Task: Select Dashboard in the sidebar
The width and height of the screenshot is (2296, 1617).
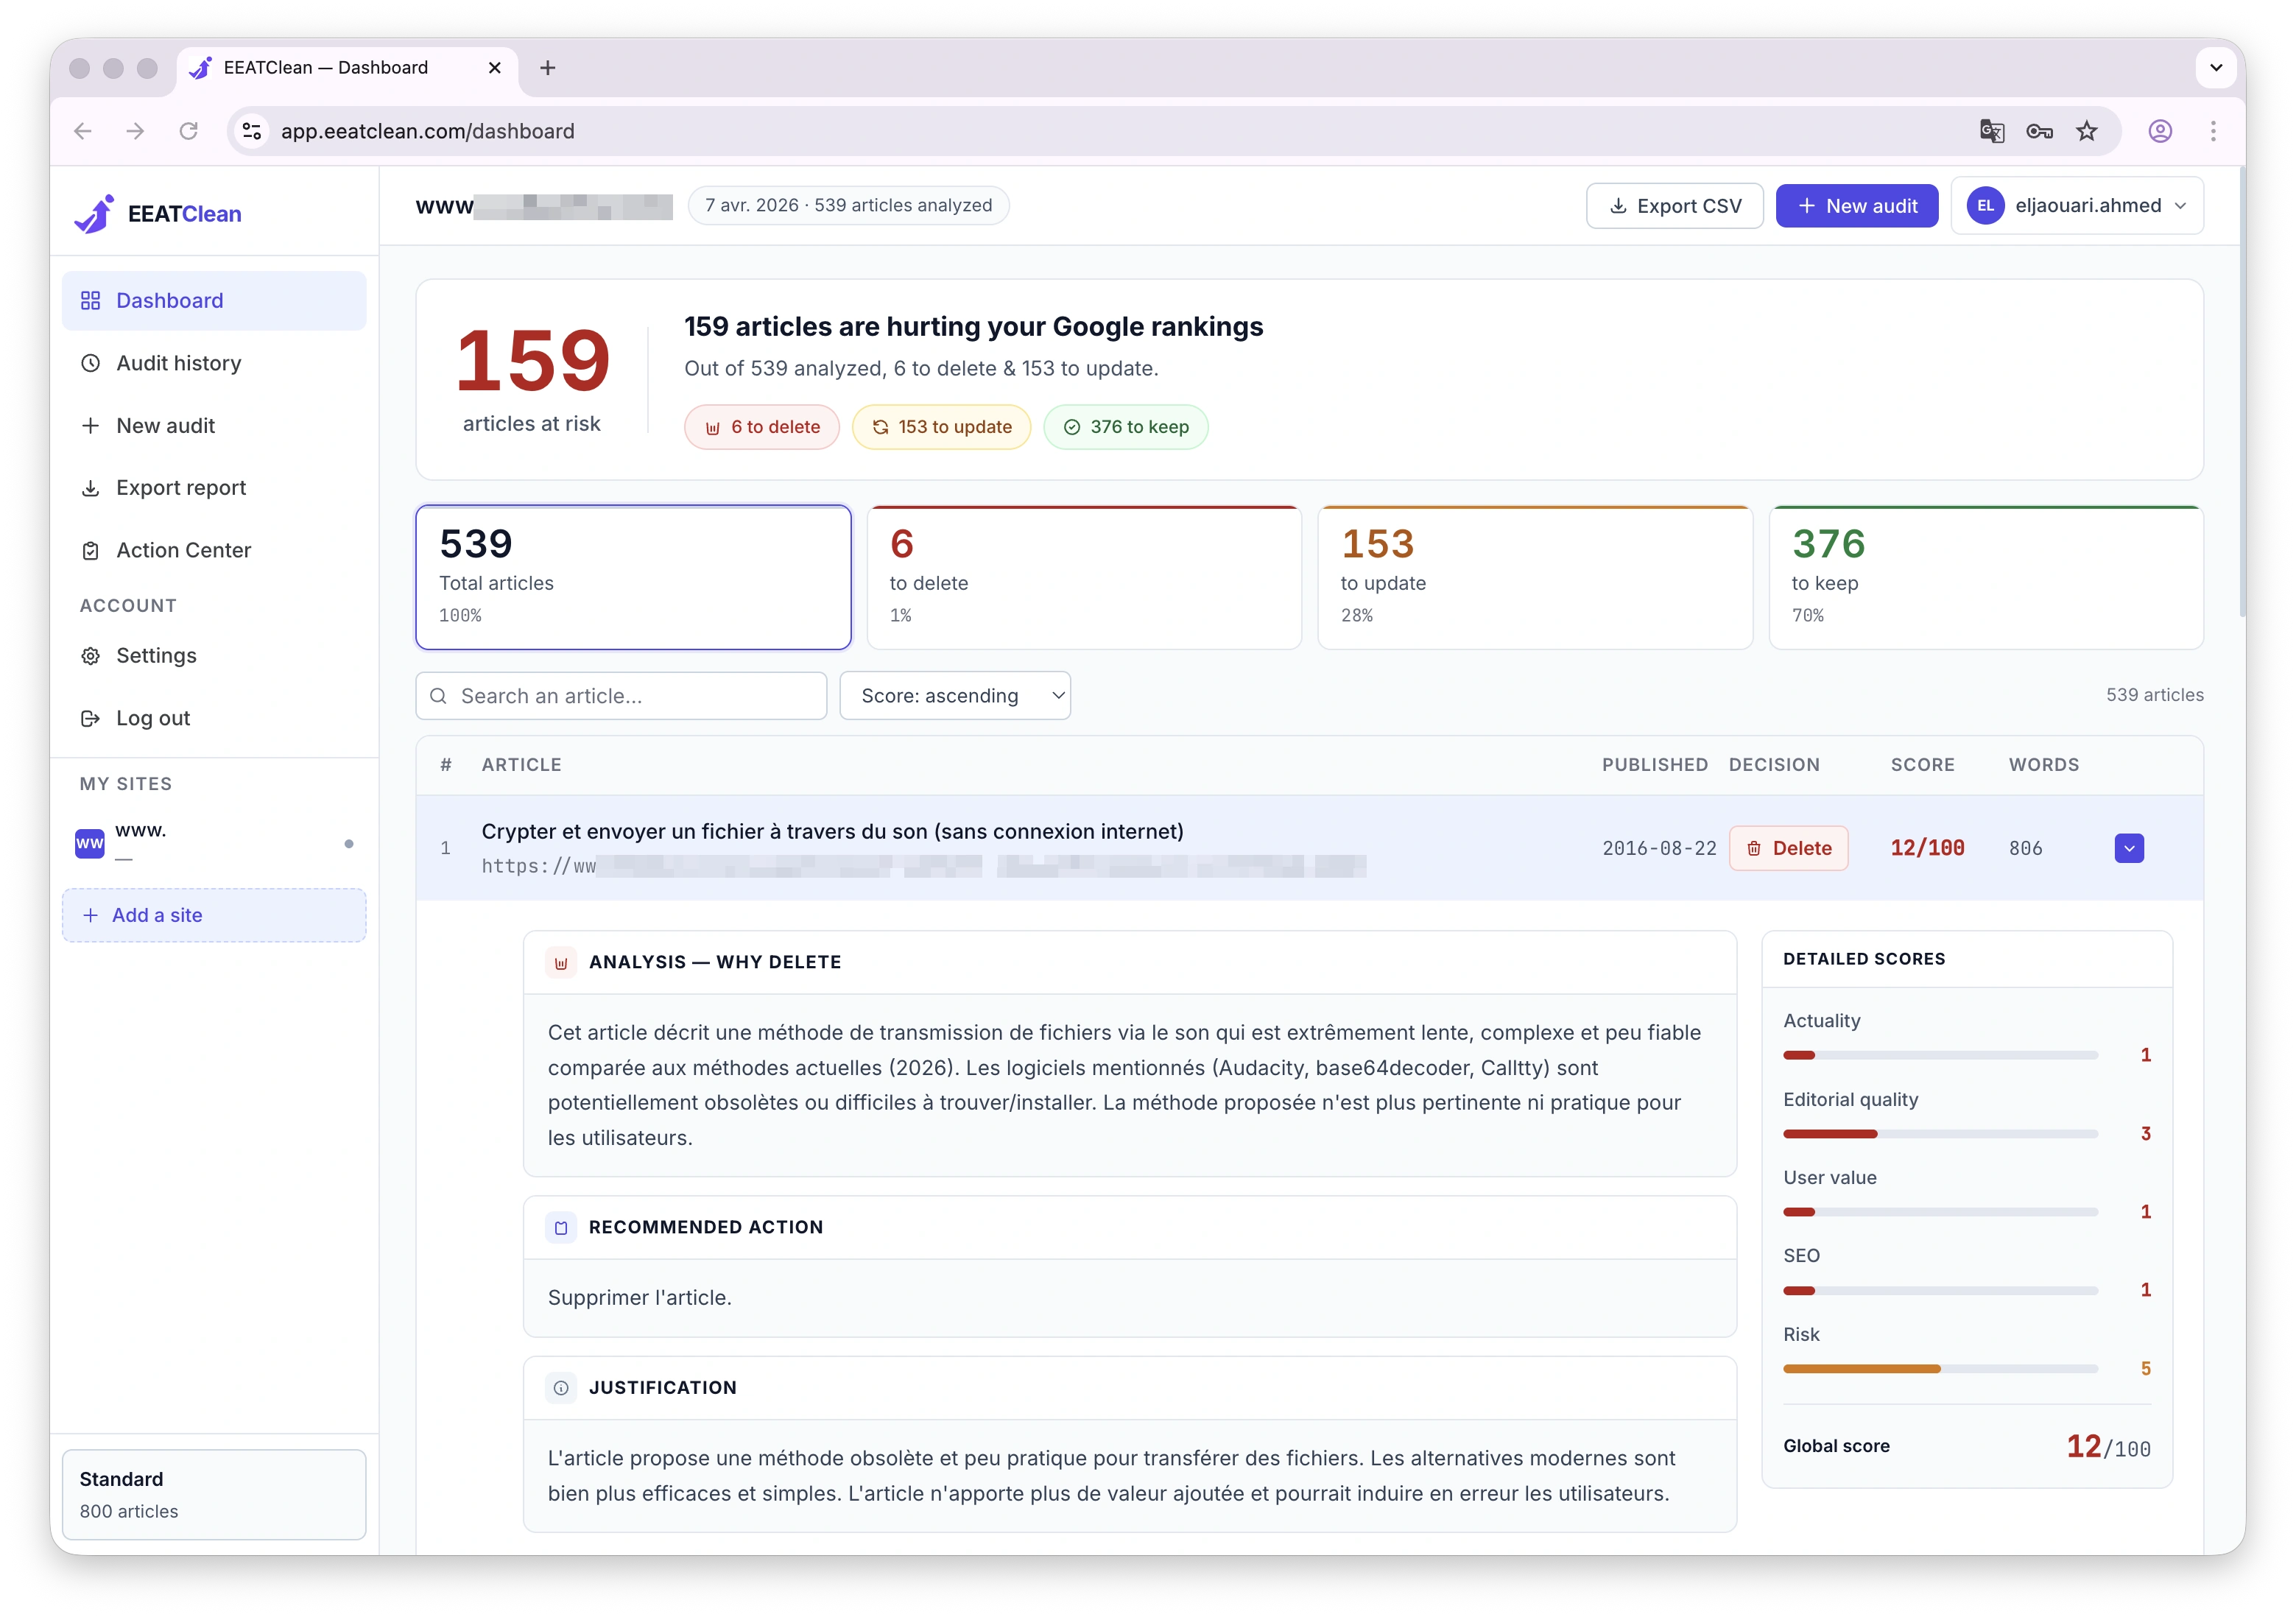Action: point(169,300)
